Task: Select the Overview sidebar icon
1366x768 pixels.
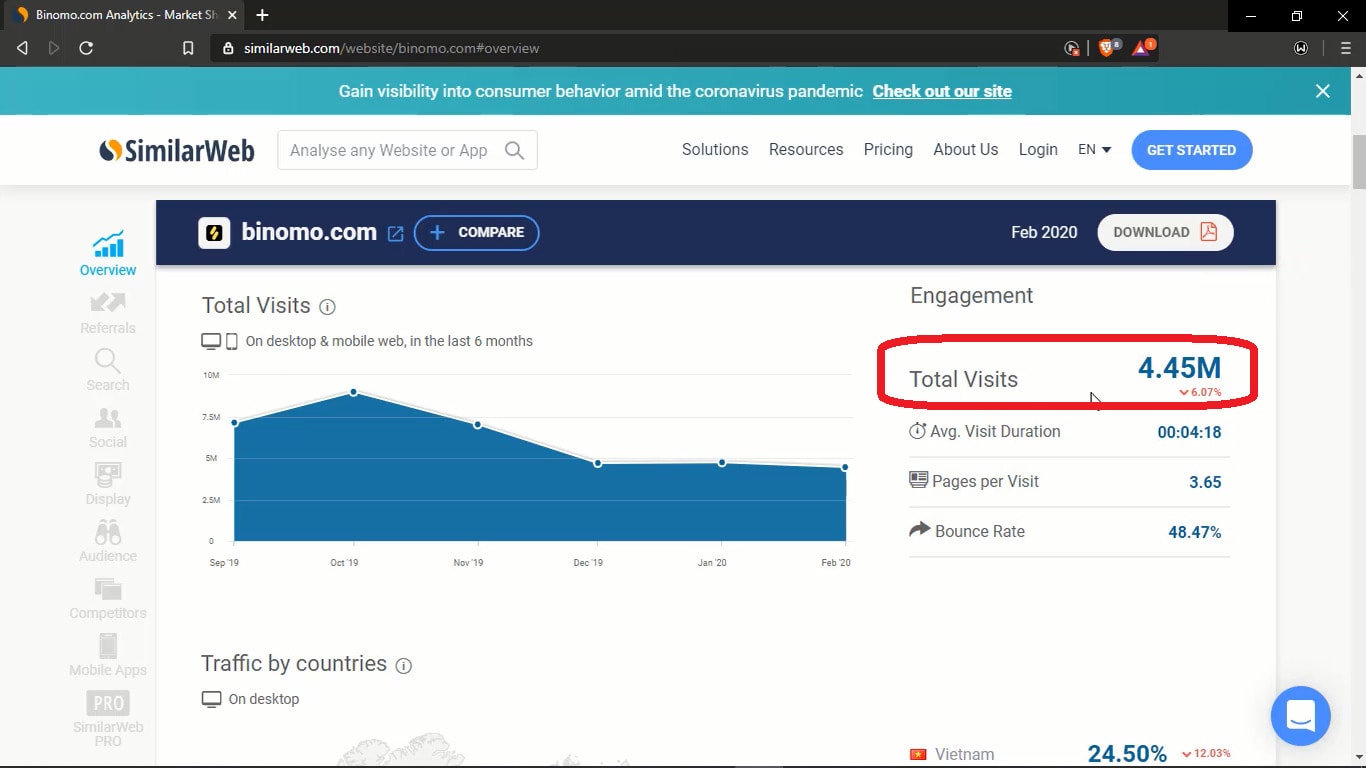Action: coord(108,254)
